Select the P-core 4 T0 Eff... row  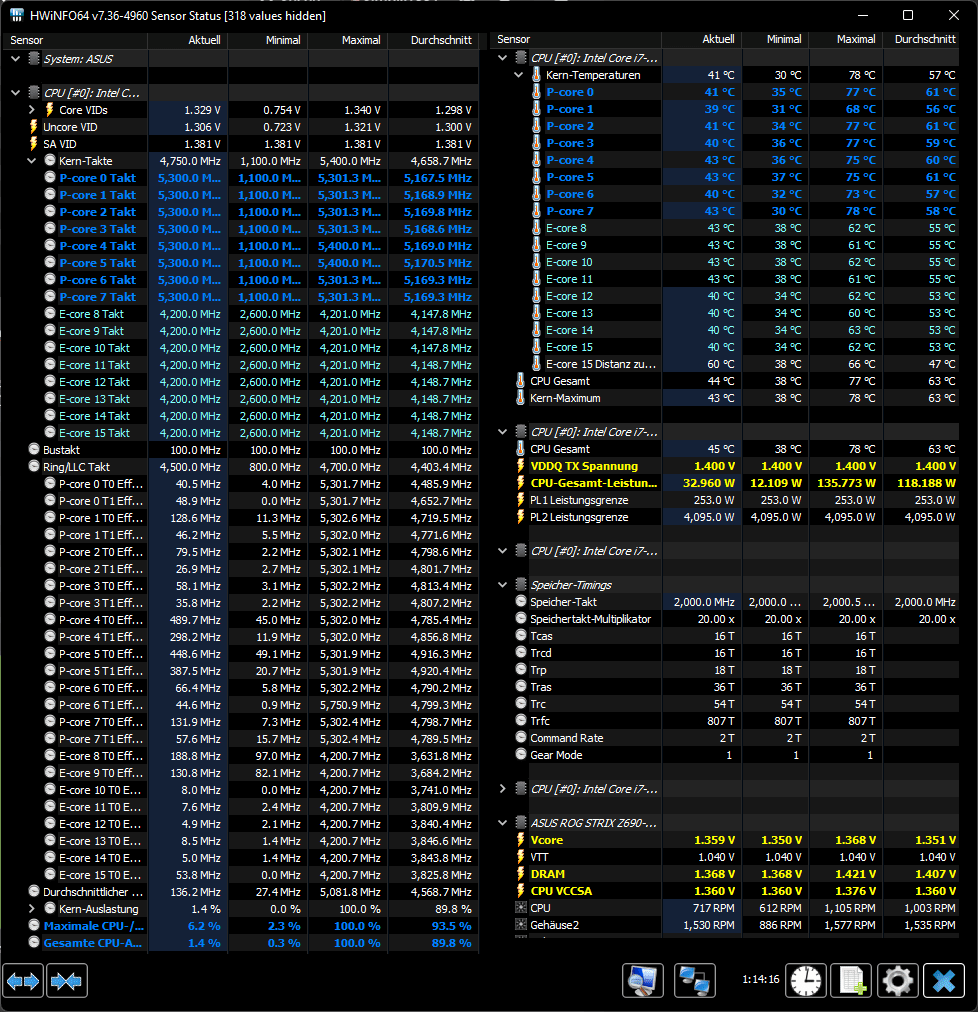pos(241,620)
